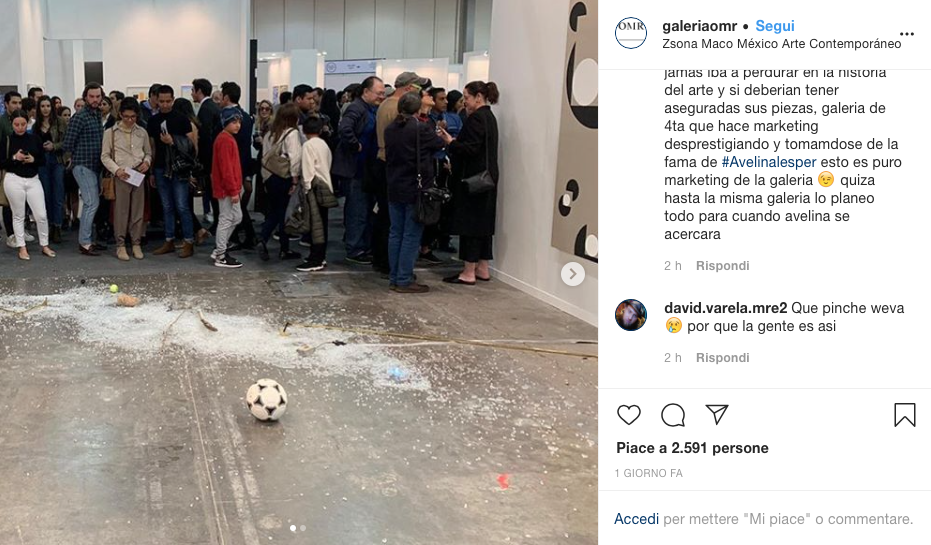Image resolution: width=931 pixels, height=545 pixels.
Task: Open the 1 GIORNO FA timestamp
Action: tap(649, 473)
